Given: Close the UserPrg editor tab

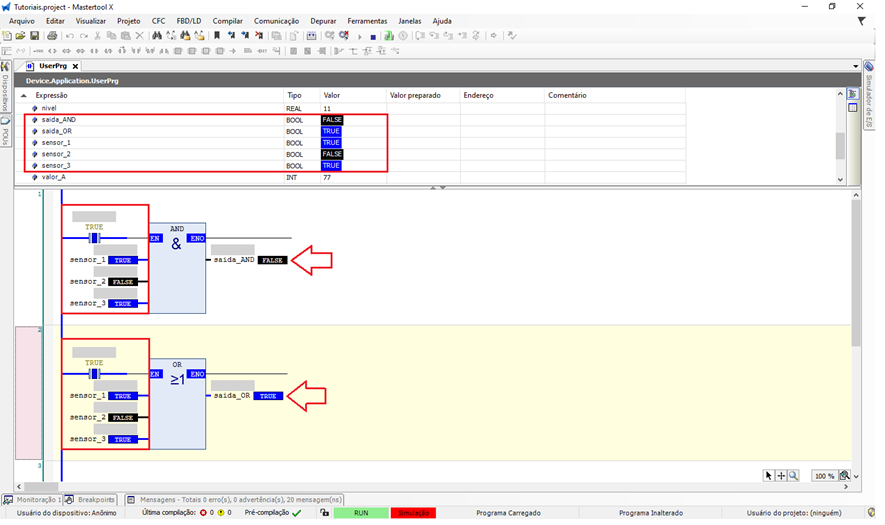Looking at the screenshot, I should (75, 66).
